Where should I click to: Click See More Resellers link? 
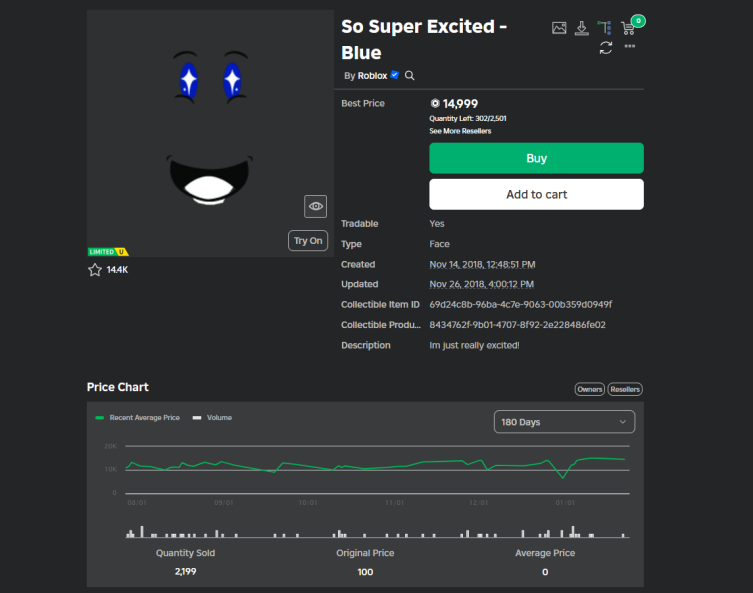[460, 131]
